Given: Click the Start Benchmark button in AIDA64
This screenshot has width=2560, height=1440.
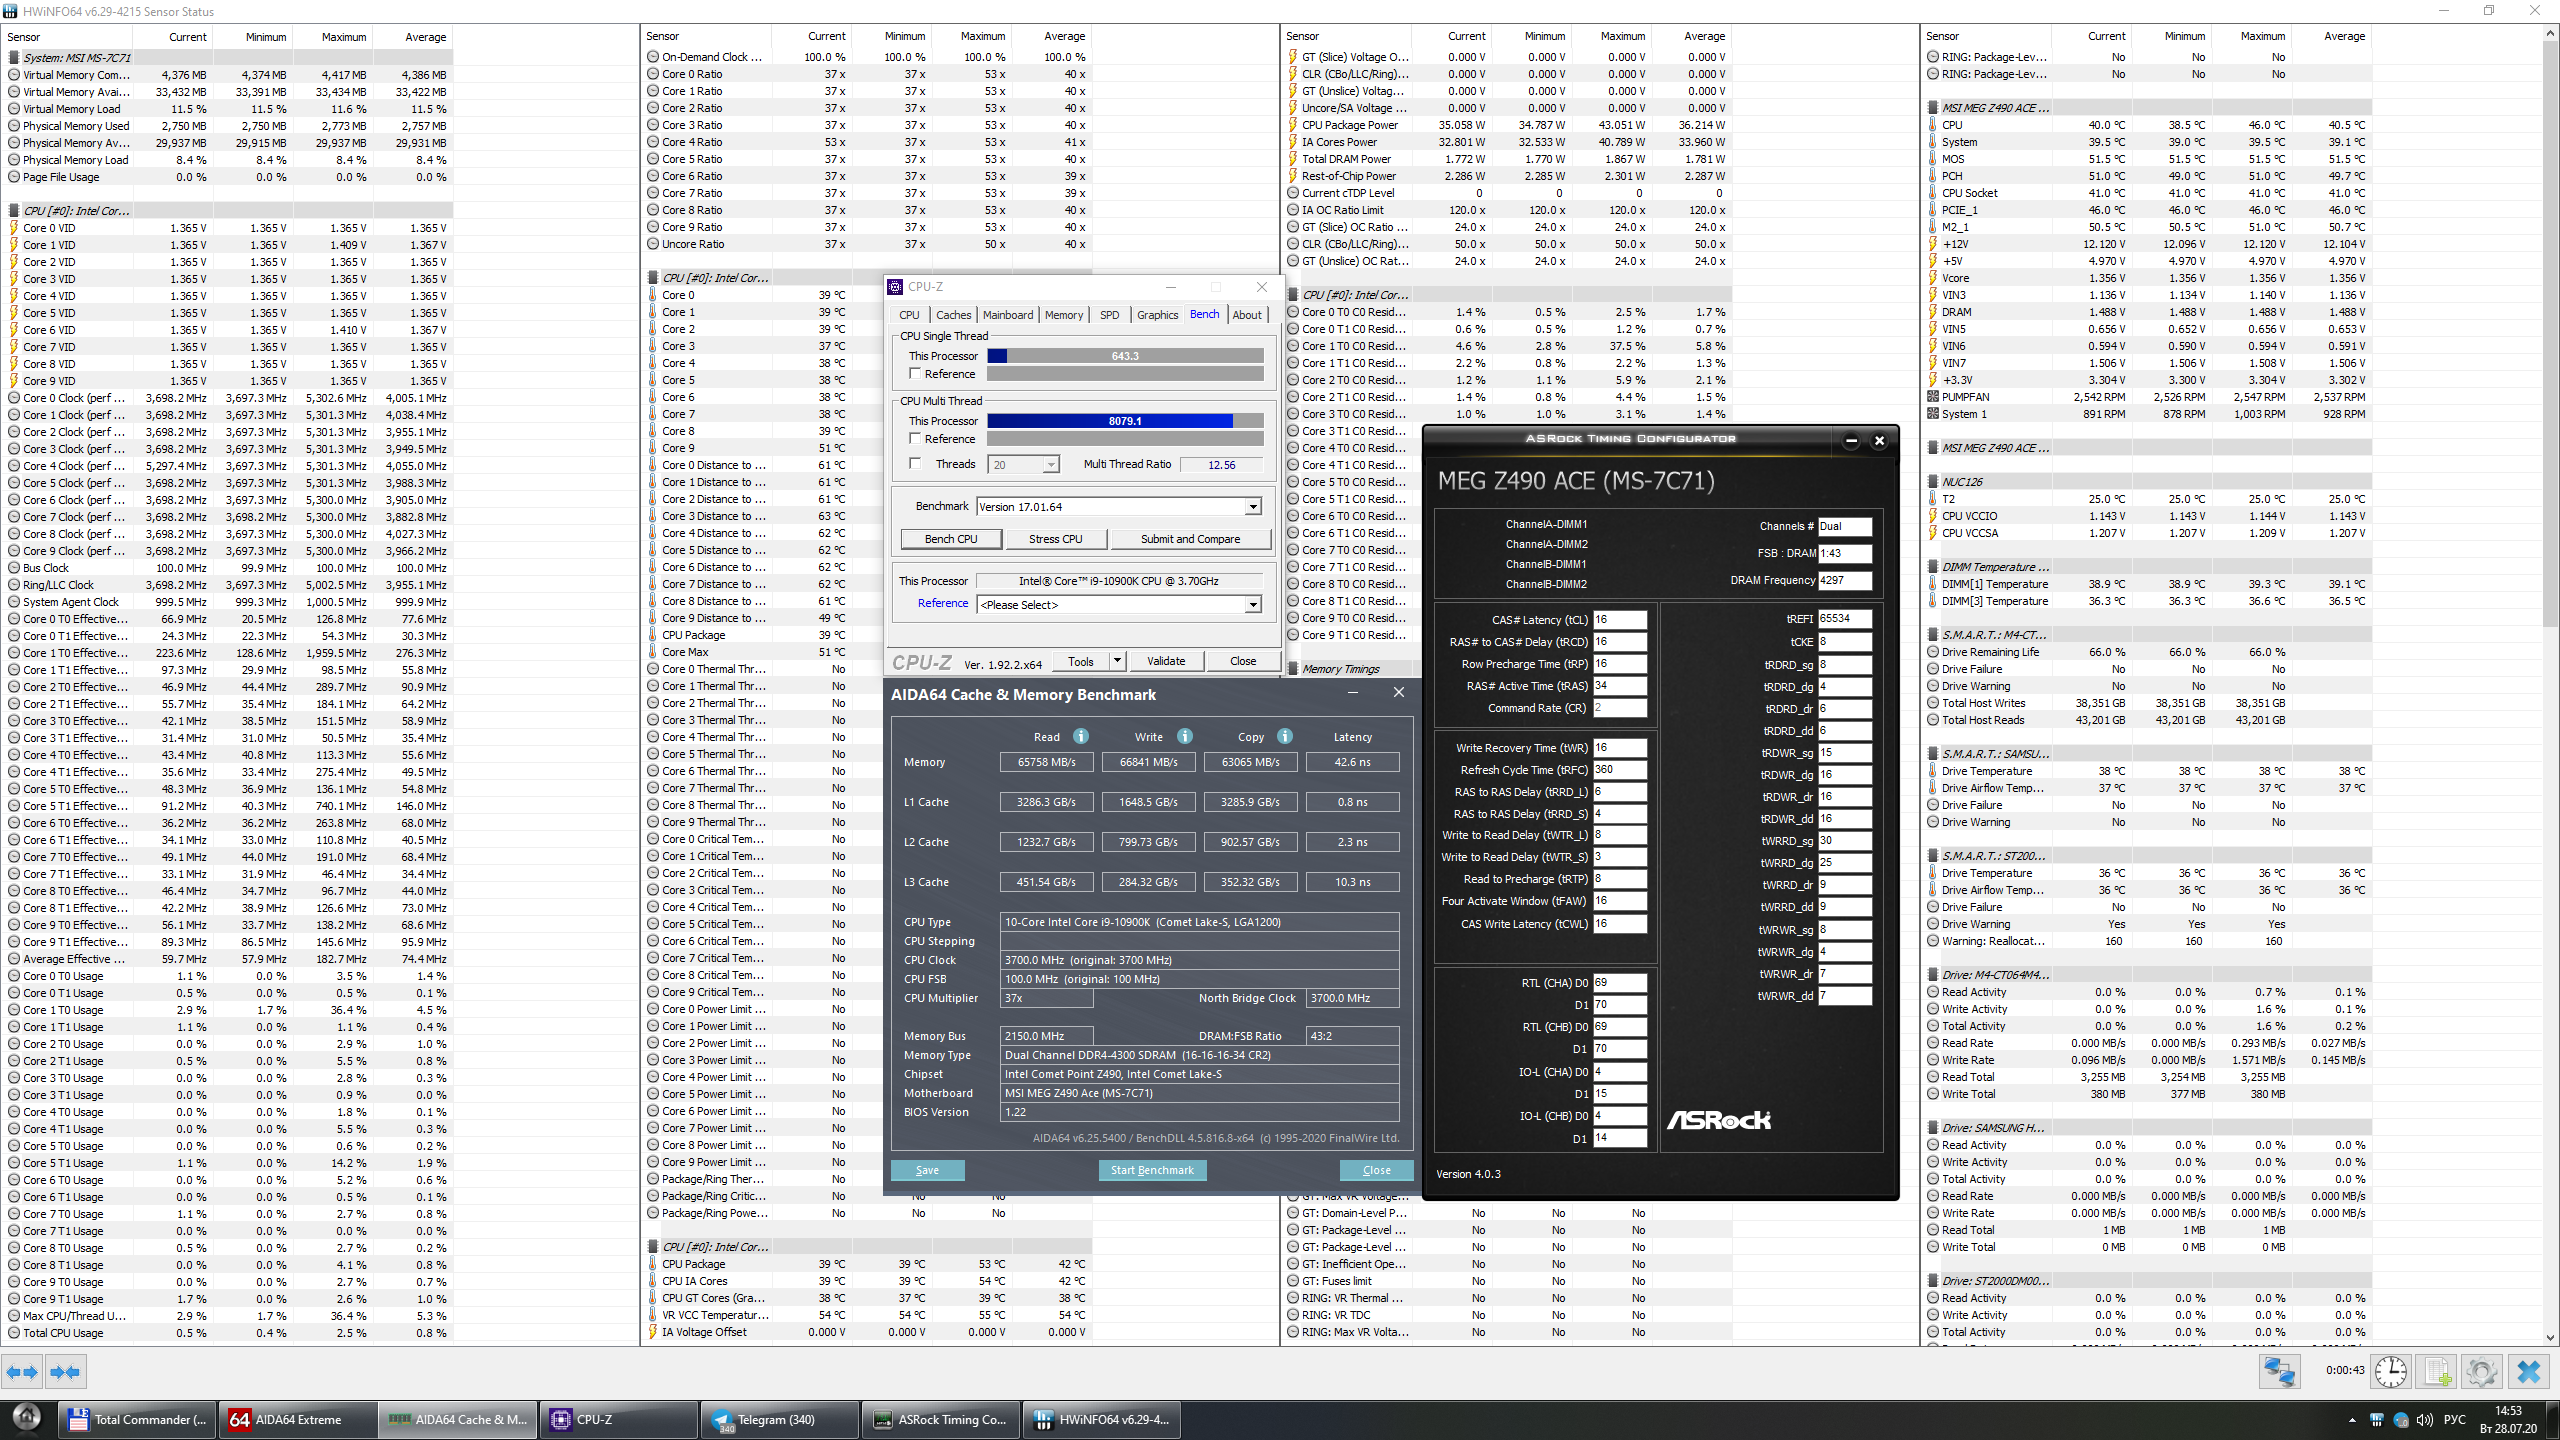Looking at the screenshot, I should point(1152,1170).
